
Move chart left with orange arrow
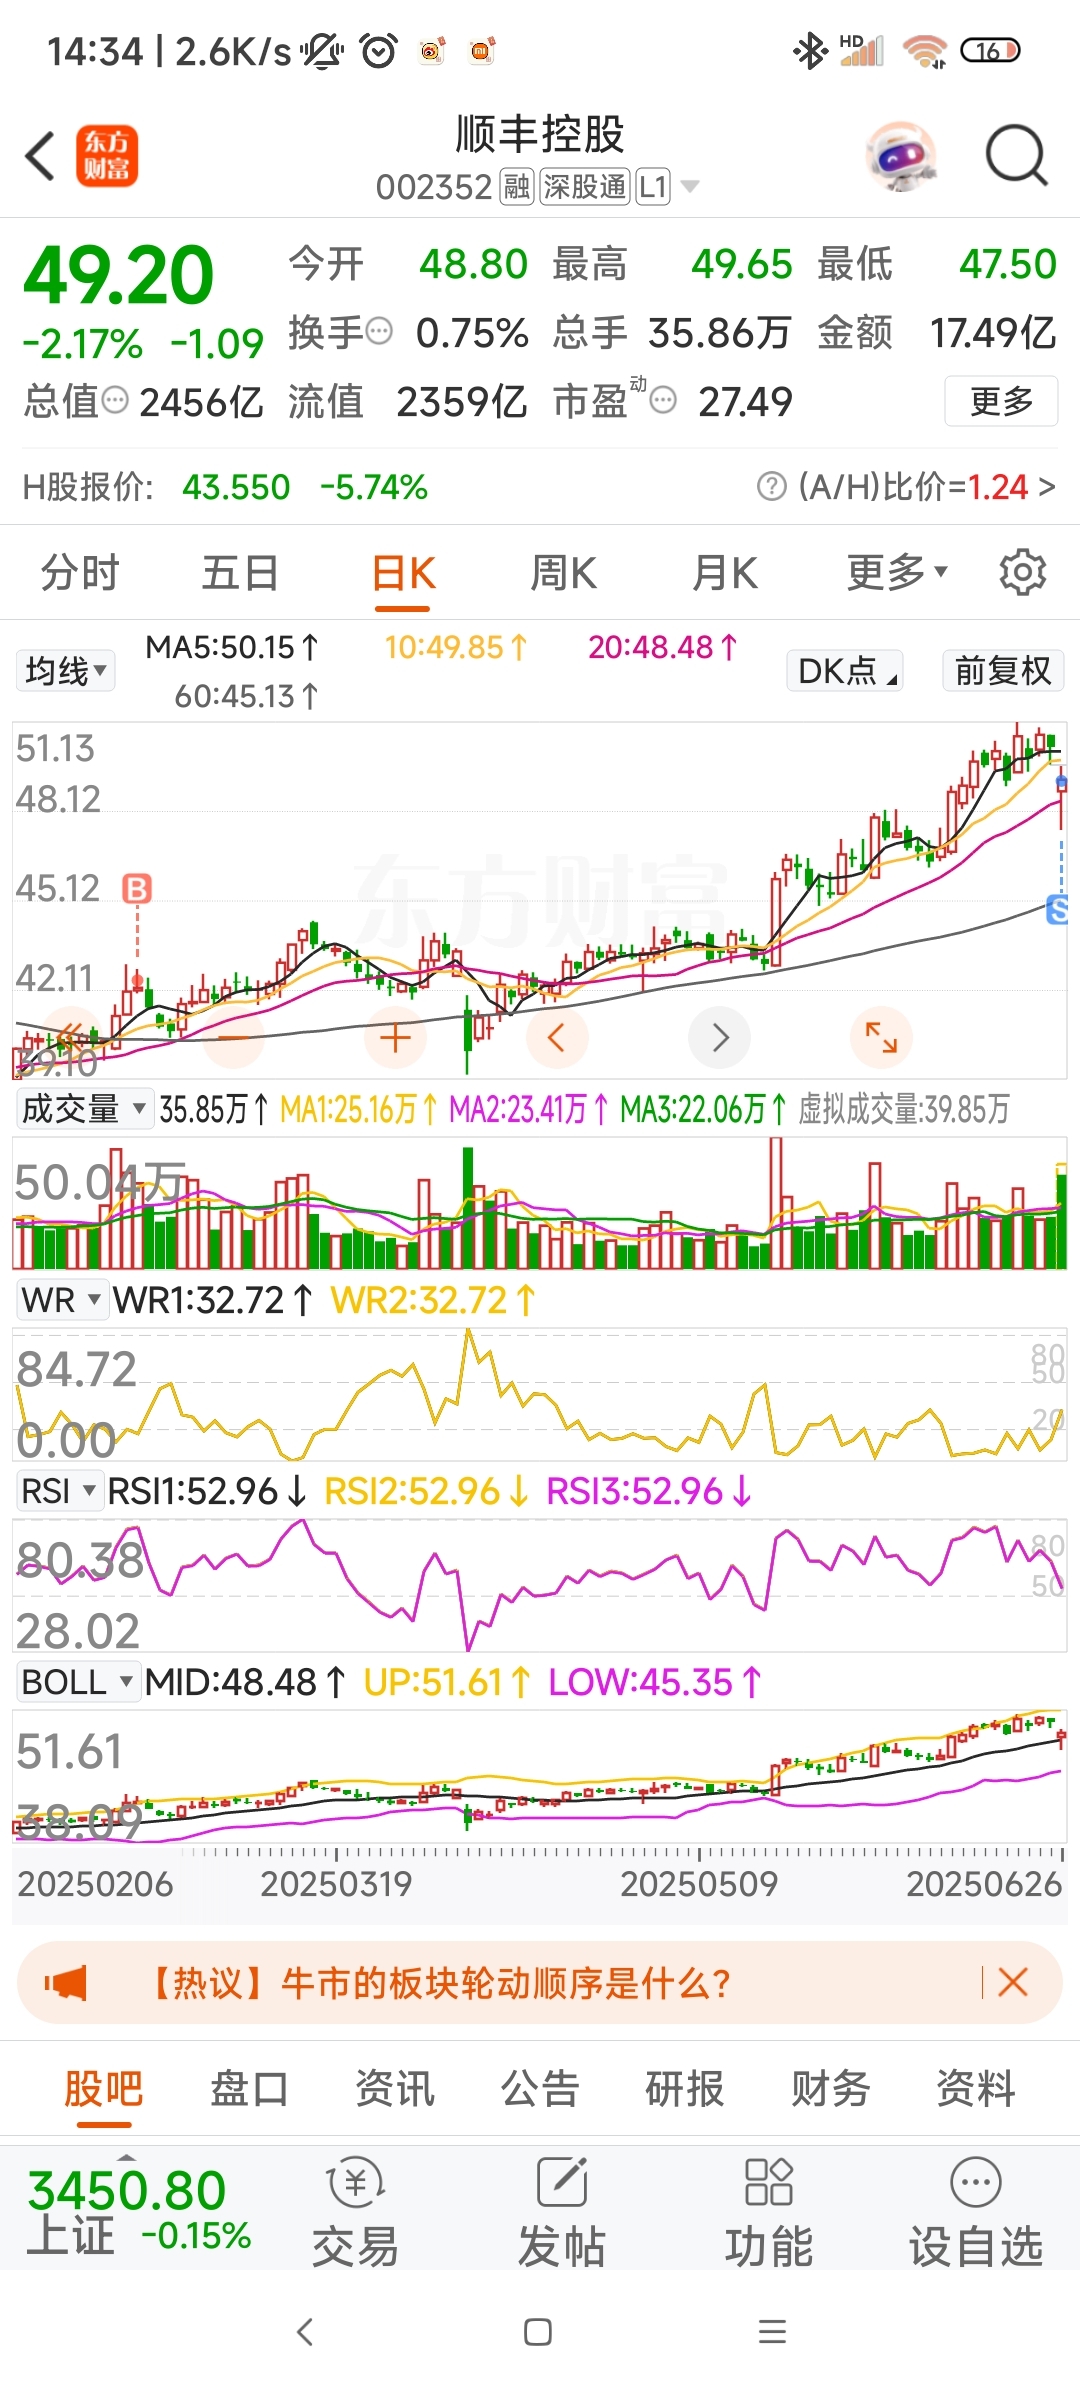pyautogui.click(x=557, y=1038)
